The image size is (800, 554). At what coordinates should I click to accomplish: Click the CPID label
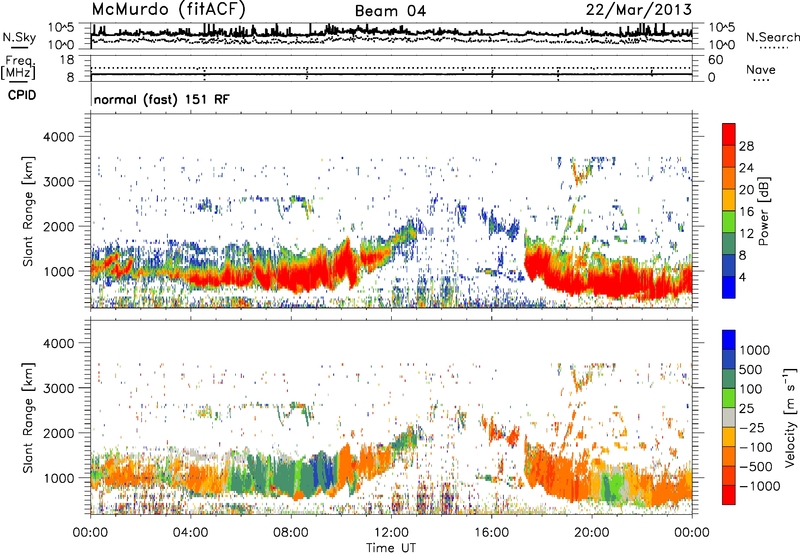coord(22,95)
